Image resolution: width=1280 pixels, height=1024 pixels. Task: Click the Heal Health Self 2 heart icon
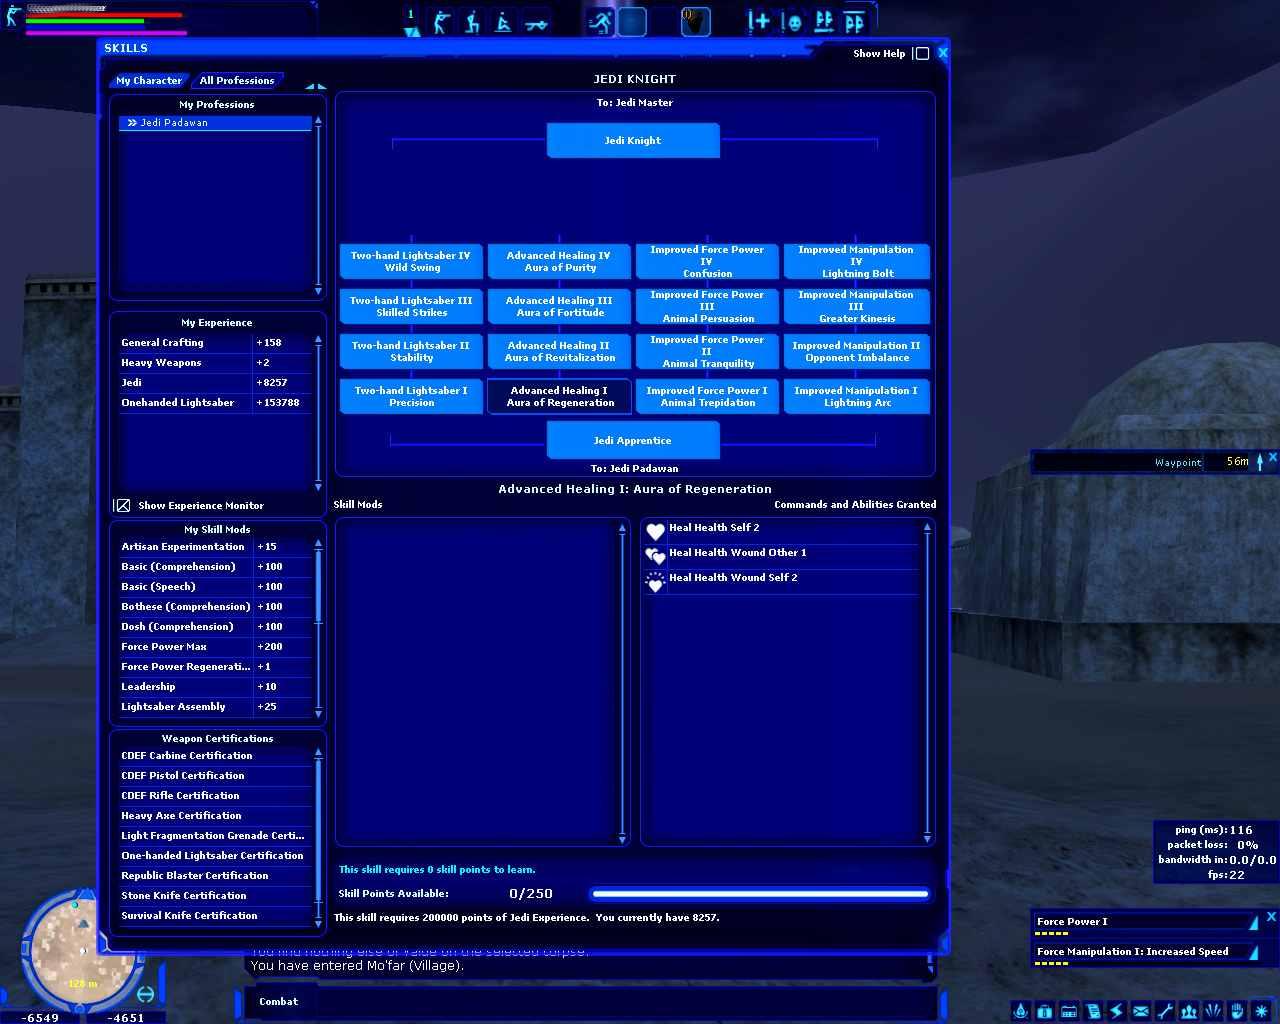tap(655, 531)
